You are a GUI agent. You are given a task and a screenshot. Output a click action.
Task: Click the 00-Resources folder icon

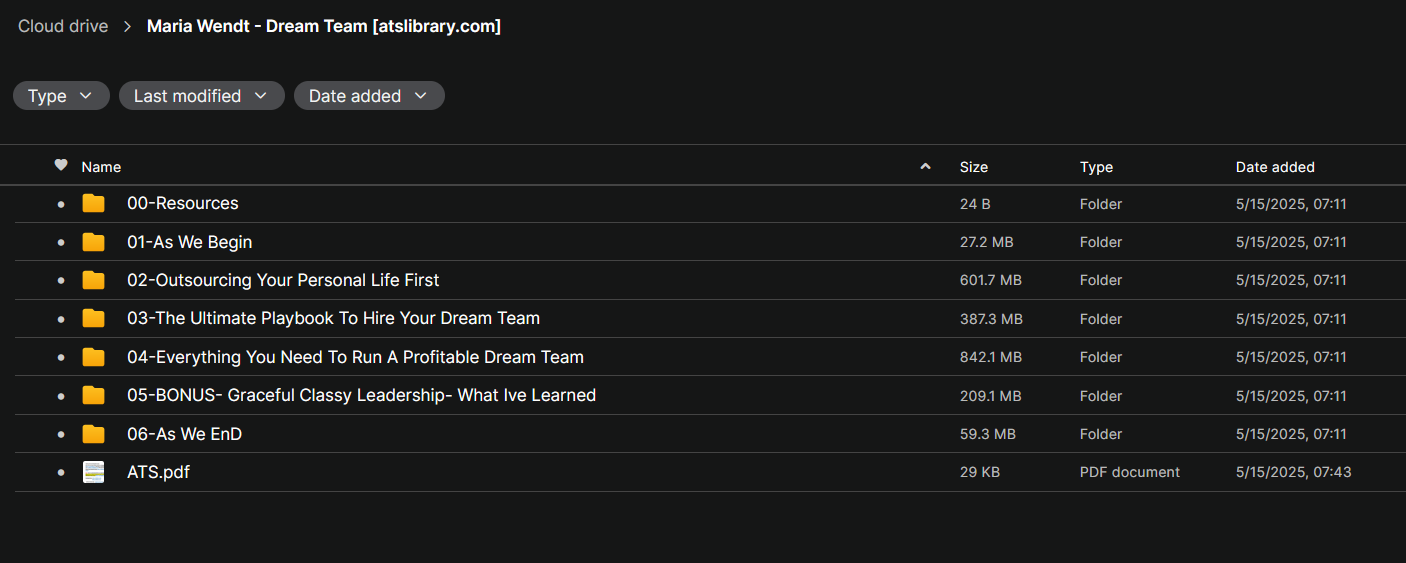coord(93,204)
